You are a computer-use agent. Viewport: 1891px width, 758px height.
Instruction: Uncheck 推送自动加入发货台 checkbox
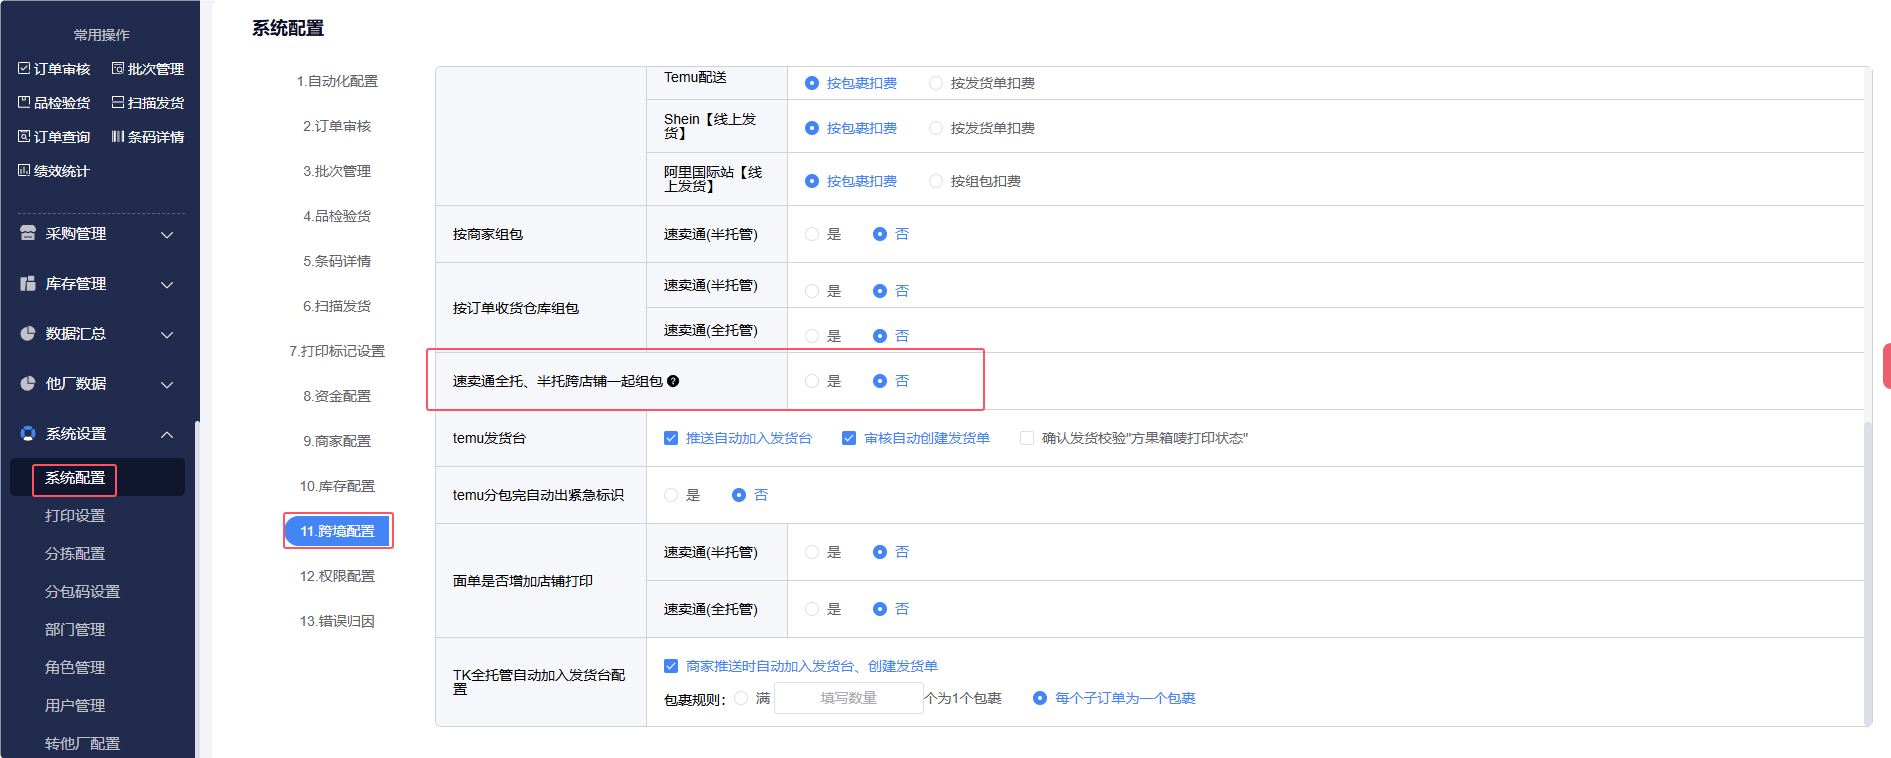pyautogui.click(x=671, y=438)
